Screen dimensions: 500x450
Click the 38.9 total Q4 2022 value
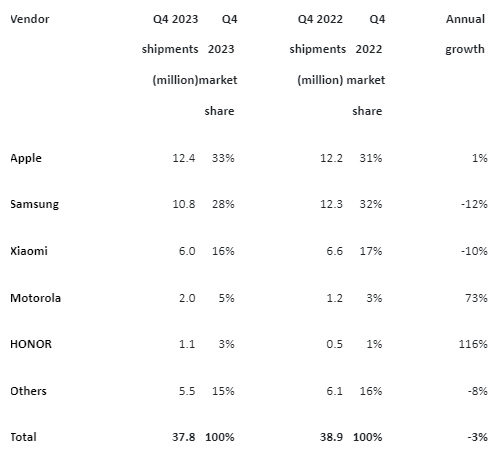(331, 437)
